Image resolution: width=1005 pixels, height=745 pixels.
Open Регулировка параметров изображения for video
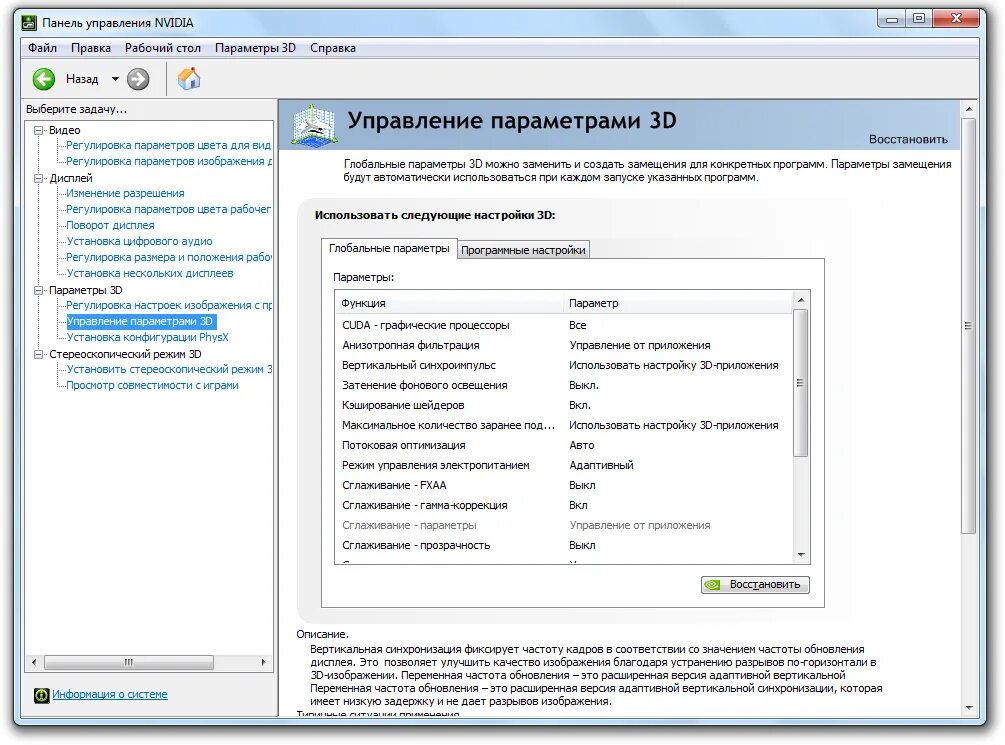[x=169, y=162]
